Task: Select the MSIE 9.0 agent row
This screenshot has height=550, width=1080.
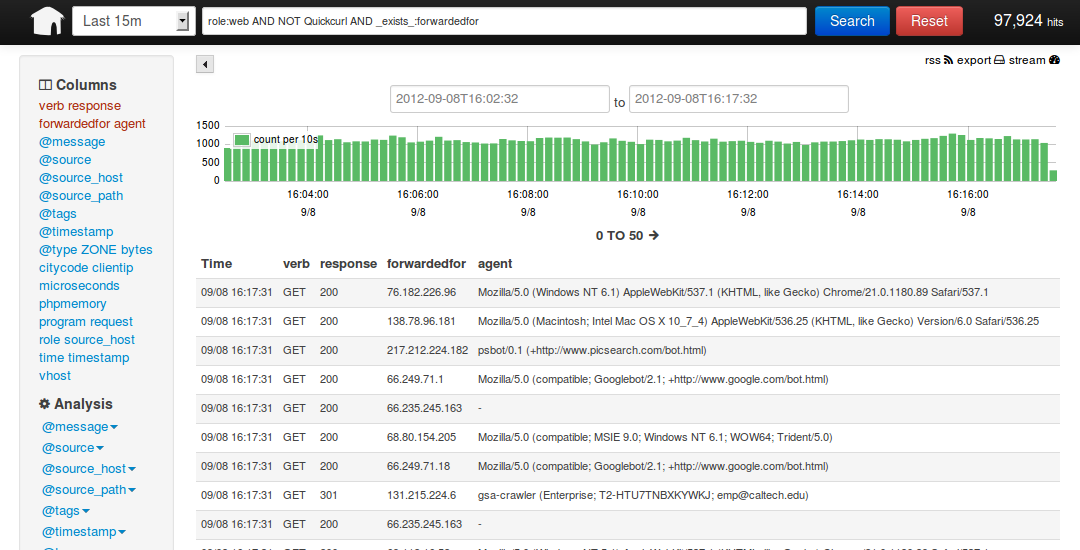Action: [627, 437]
